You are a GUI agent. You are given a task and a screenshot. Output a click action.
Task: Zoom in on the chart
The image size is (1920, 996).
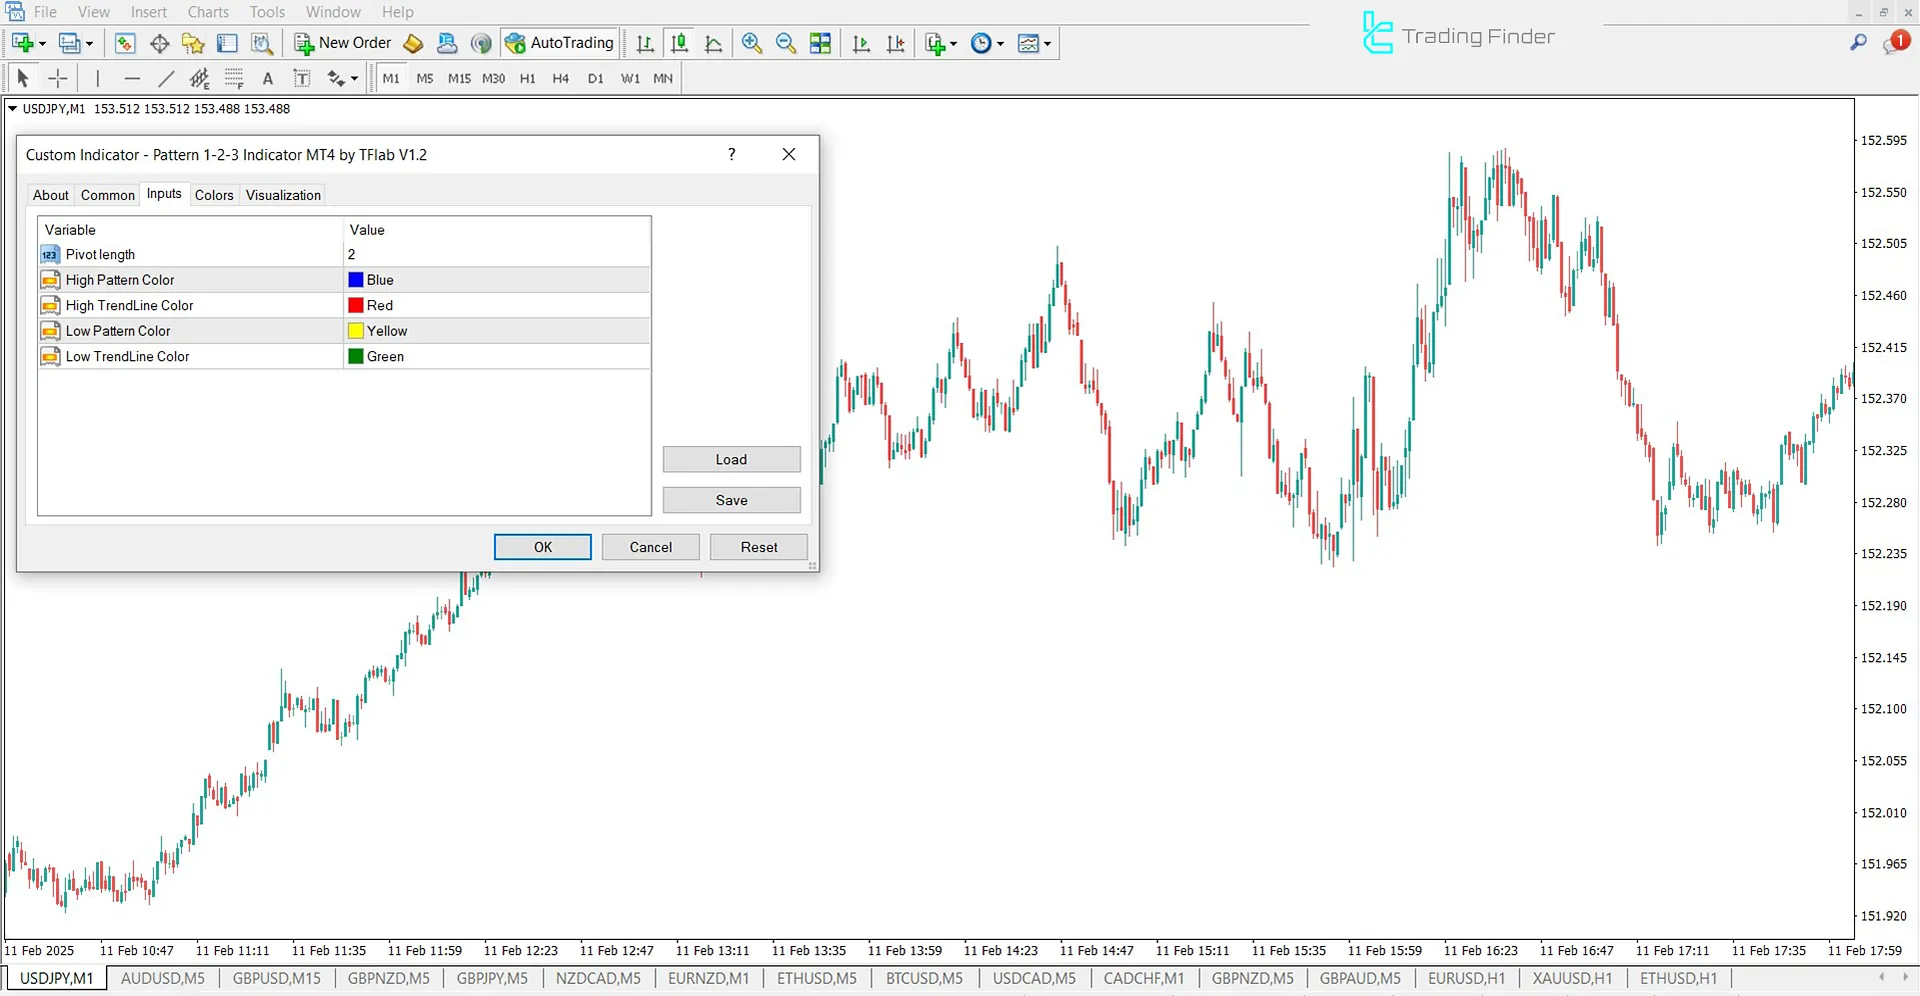click(751, 43)
